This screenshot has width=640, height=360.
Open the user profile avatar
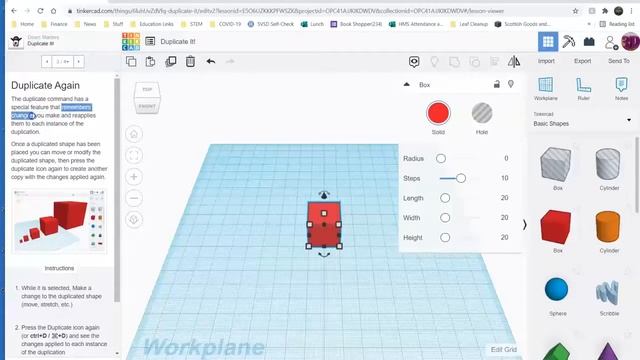tap(631, 42)
